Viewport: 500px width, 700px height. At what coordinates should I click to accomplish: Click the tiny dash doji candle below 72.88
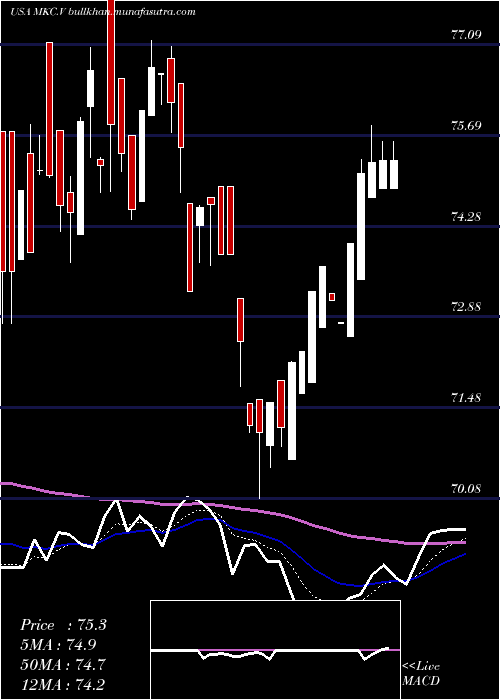341,322
